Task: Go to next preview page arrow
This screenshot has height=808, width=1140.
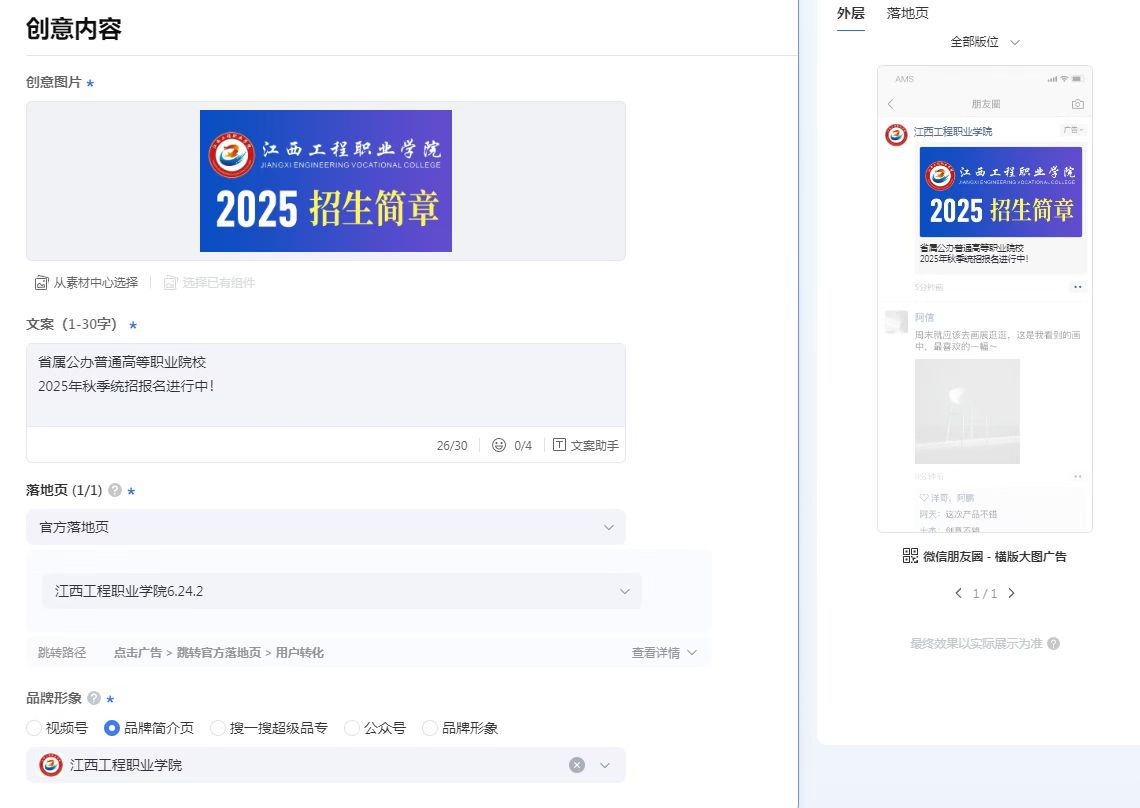Action: [1011, 593]
